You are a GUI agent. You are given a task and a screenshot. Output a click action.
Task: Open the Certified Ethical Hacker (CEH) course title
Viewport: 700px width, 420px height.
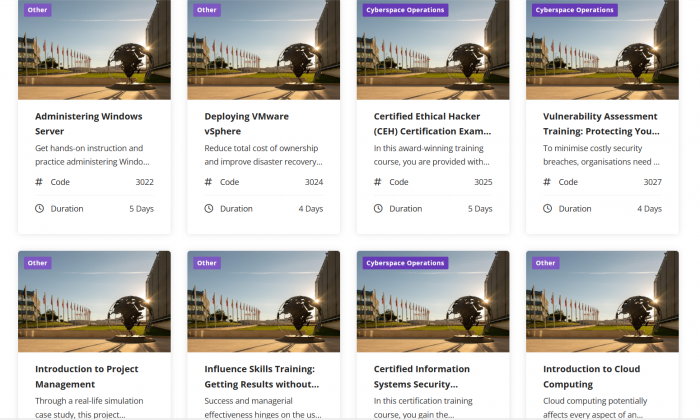[x=432, y=124]
